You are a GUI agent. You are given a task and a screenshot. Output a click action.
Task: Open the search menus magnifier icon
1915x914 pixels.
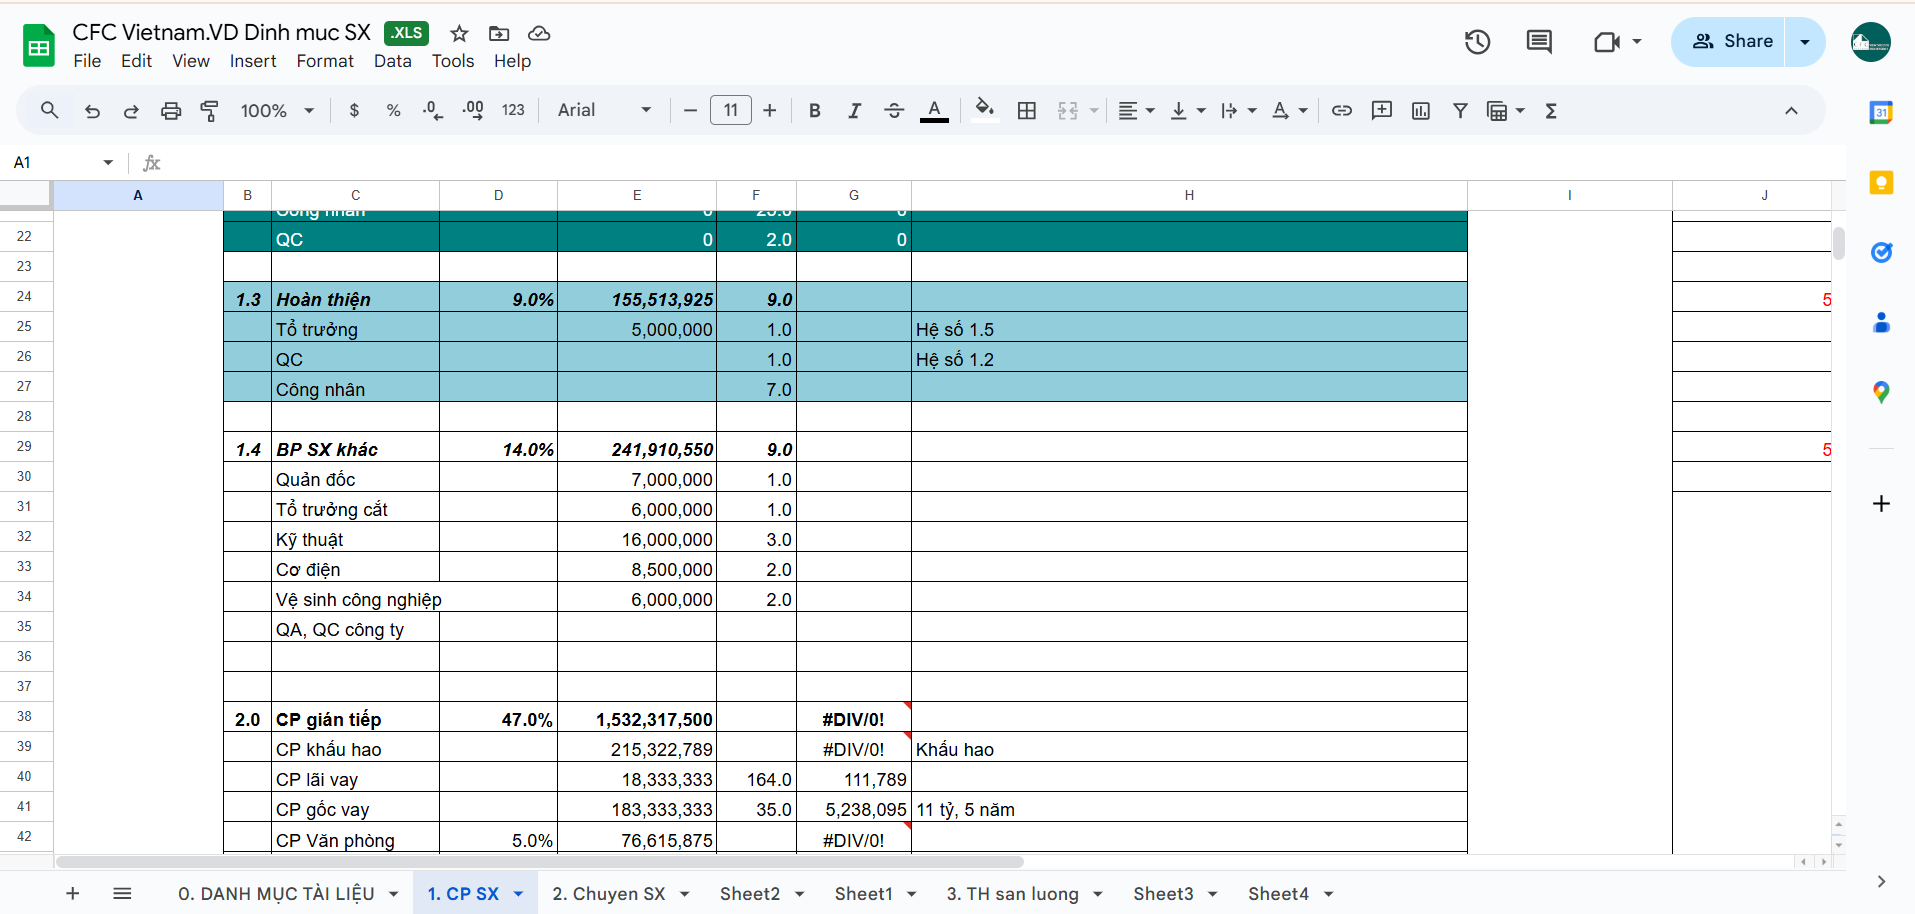[x=49, y=110]
